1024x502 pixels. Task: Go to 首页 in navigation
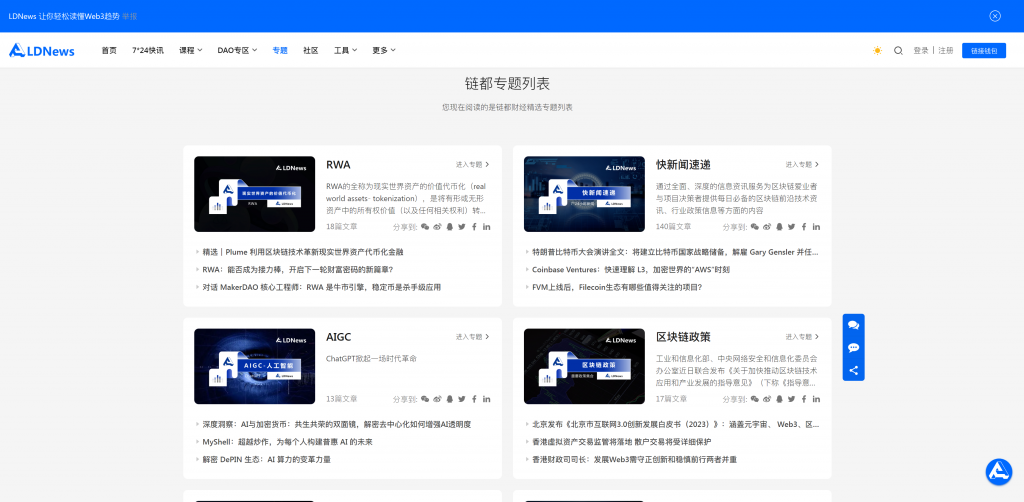pyautogui.click(x=109, y=50)
